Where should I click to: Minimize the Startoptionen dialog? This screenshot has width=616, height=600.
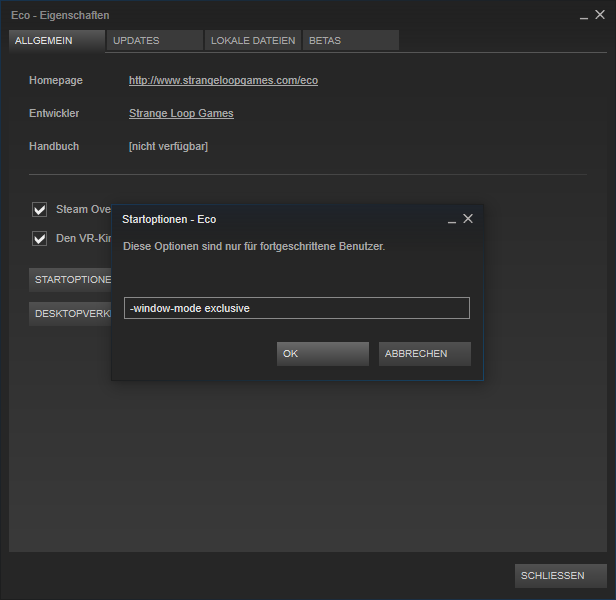coord(452,219)
